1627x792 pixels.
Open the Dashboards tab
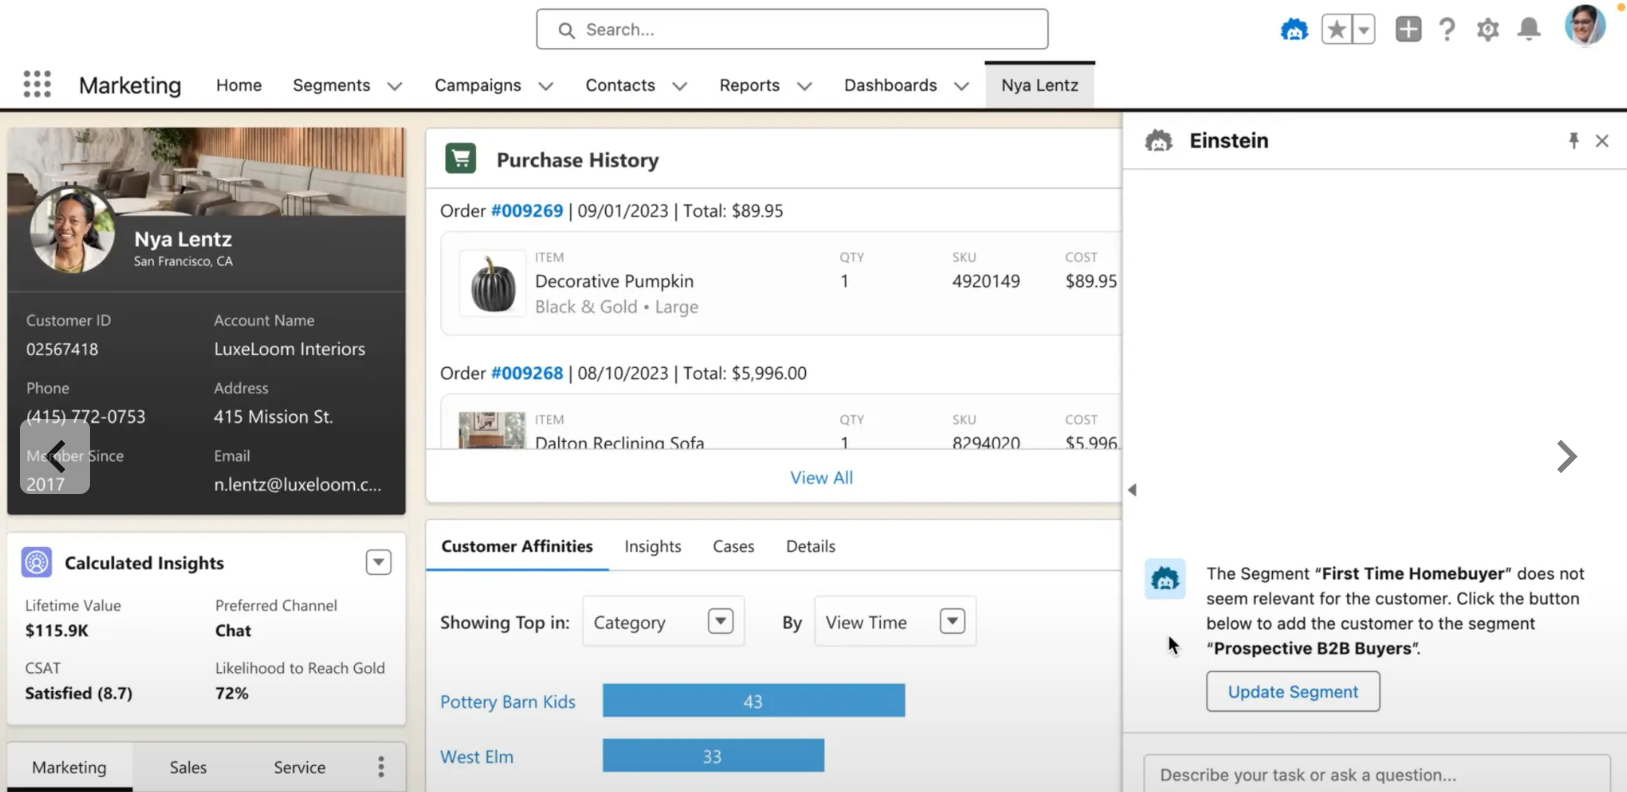(890, 85)
